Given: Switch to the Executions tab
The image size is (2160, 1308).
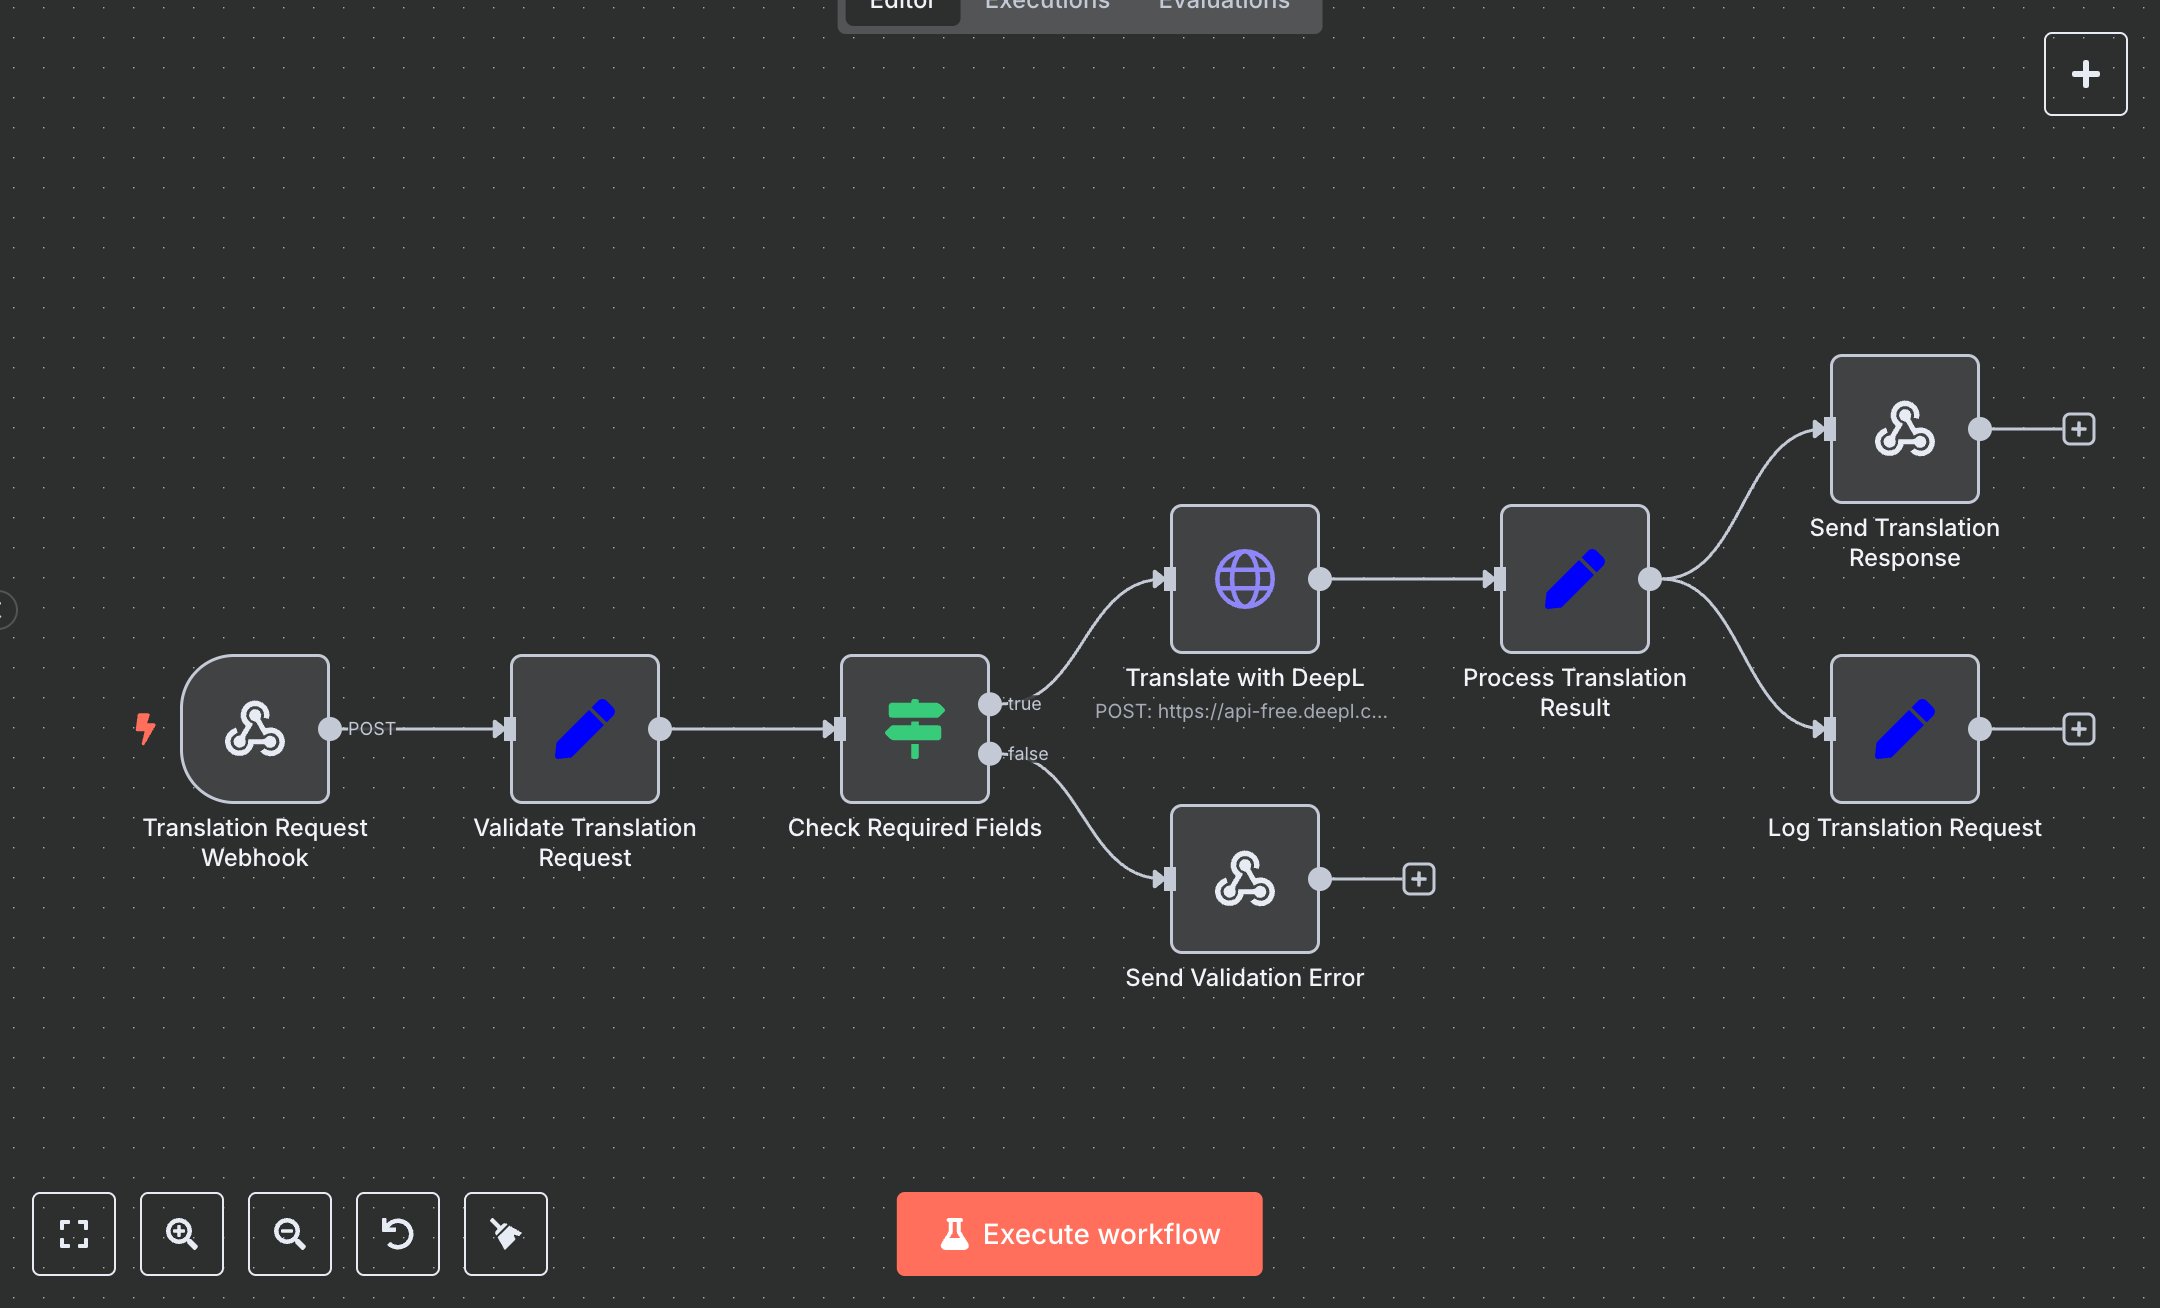Looking at the screenshot, I should (x=1046, y=8).
